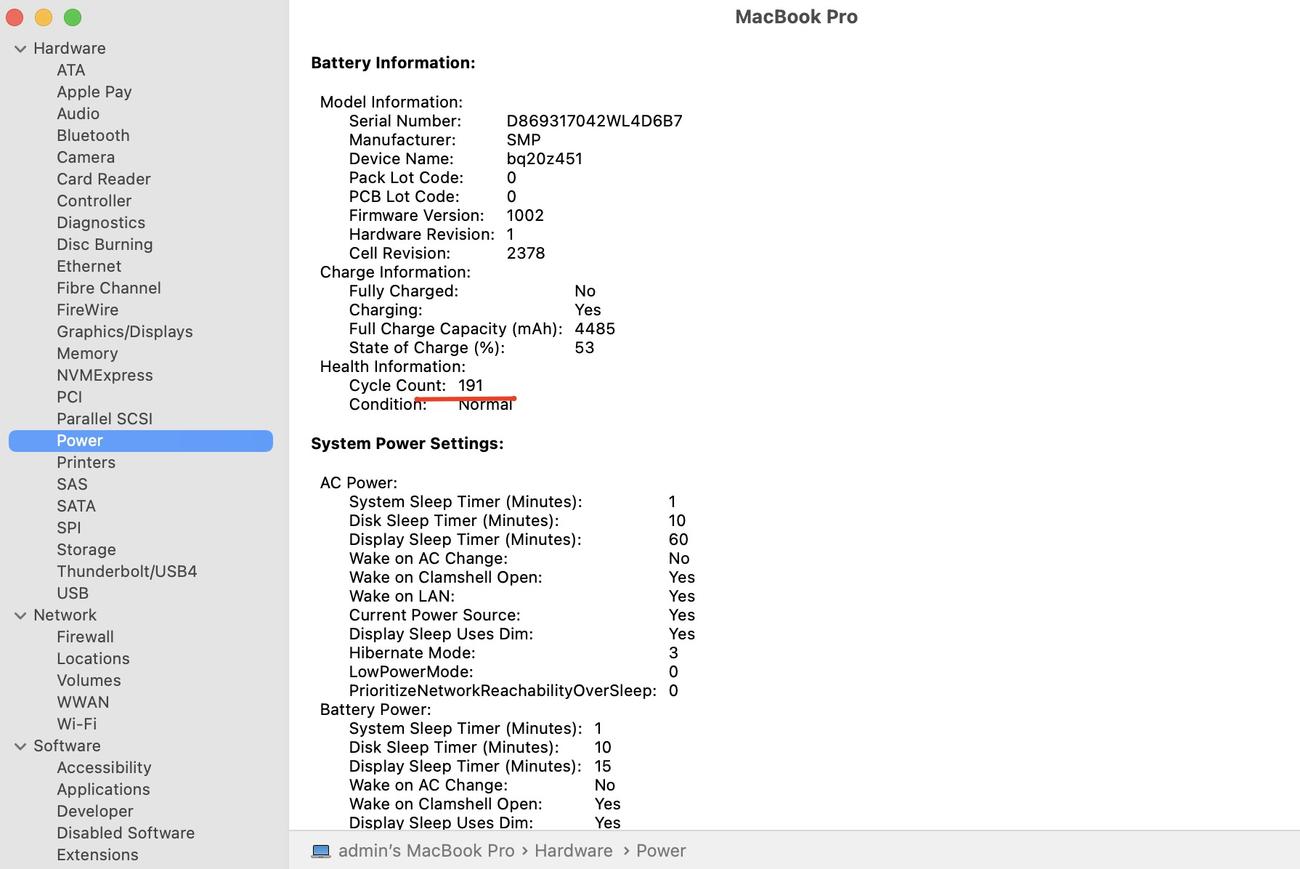Screen dimensions: 1300x869
Task: Click the Condition value Normal
Action: (486, 405)
